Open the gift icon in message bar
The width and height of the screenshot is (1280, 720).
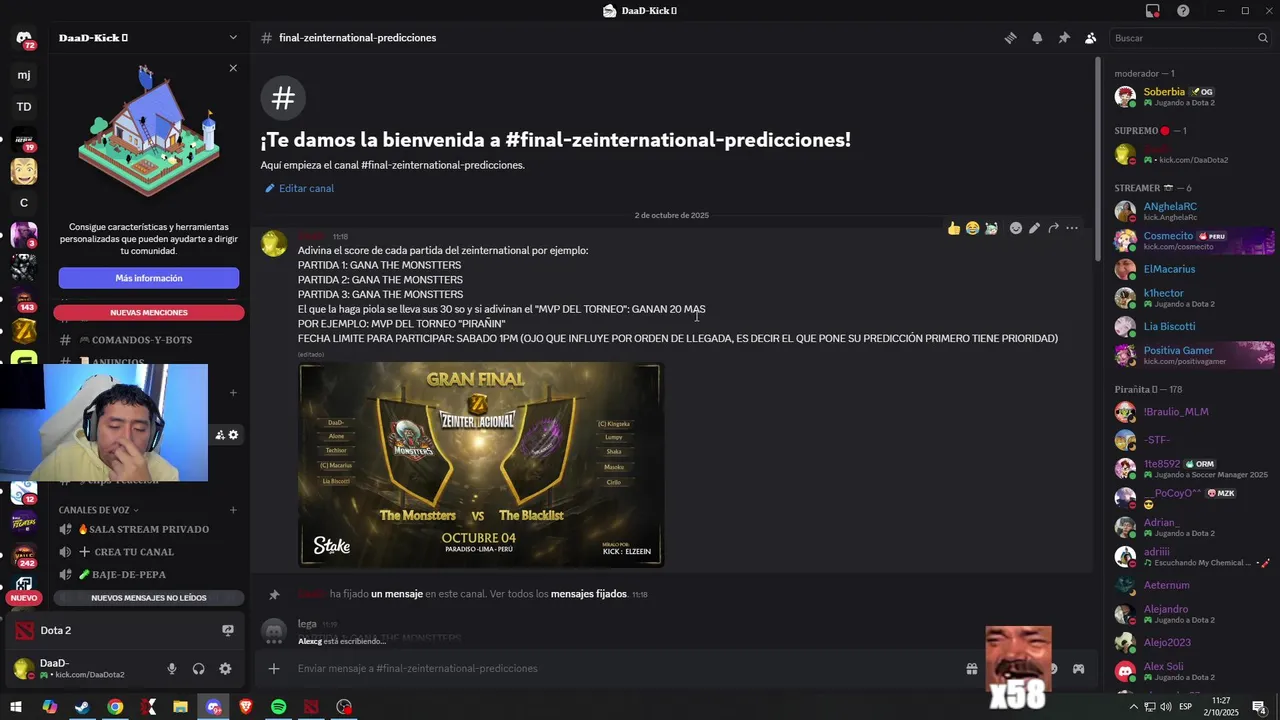coord(971,669)
